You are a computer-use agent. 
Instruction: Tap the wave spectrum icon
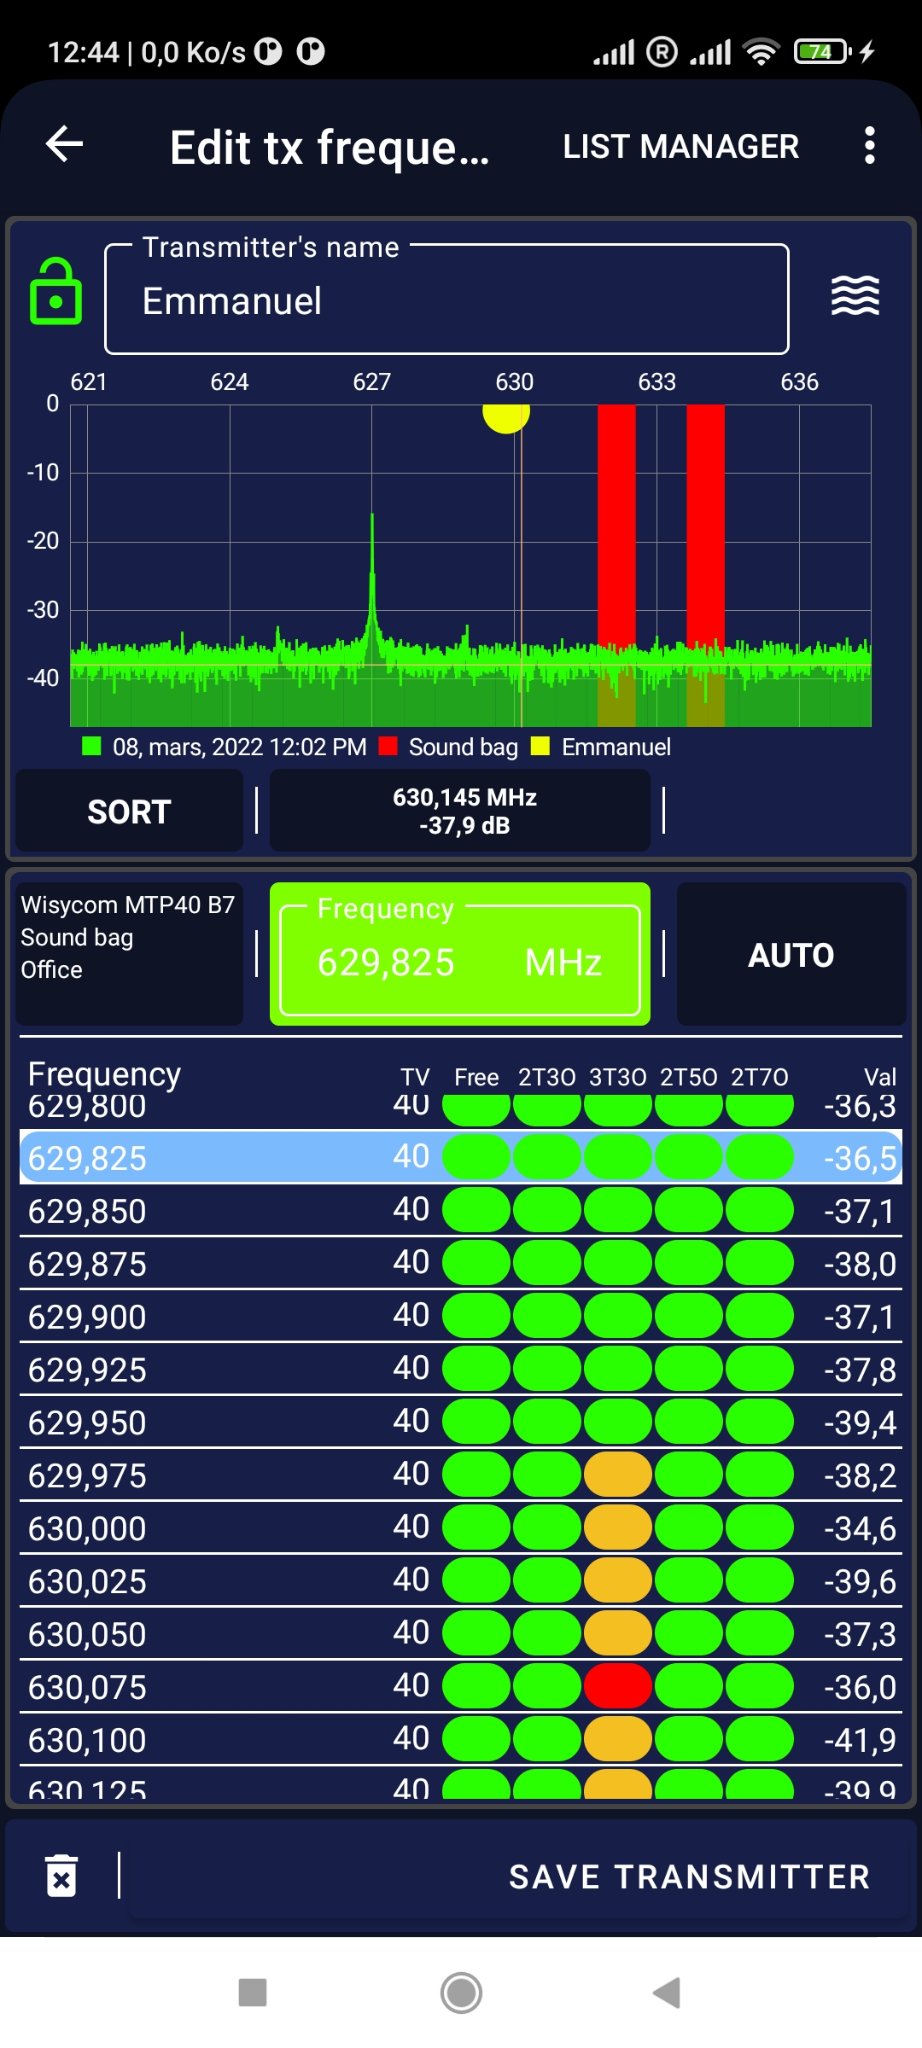[855, 296]
